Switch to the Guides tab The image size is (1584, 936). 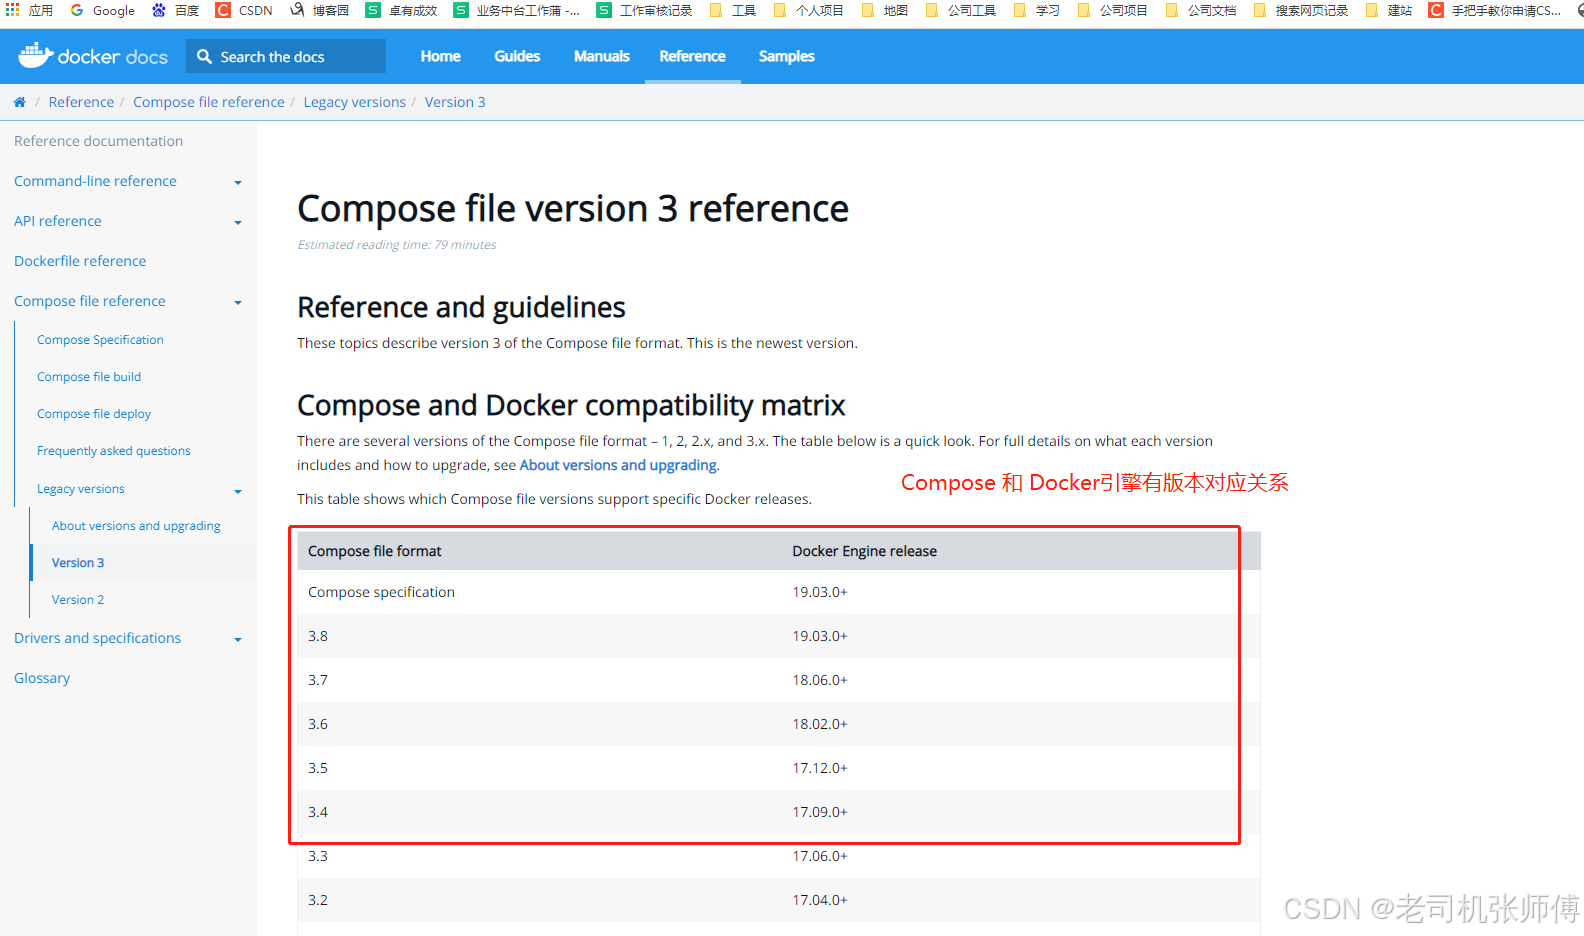coord(517,56)
